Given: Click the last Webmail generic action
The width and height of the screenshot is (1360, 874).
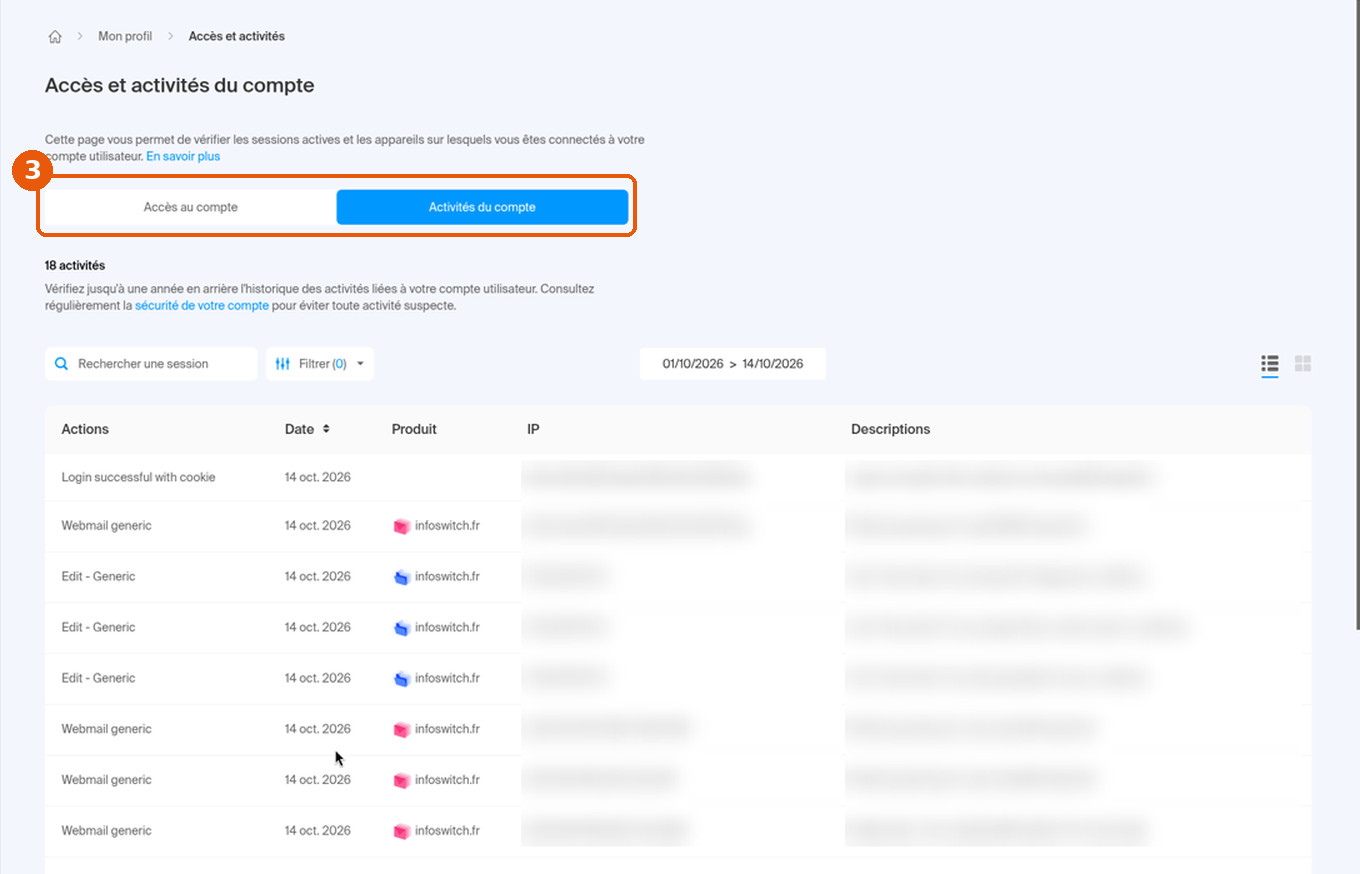Looking at the screenshot, I should point(106,831).
